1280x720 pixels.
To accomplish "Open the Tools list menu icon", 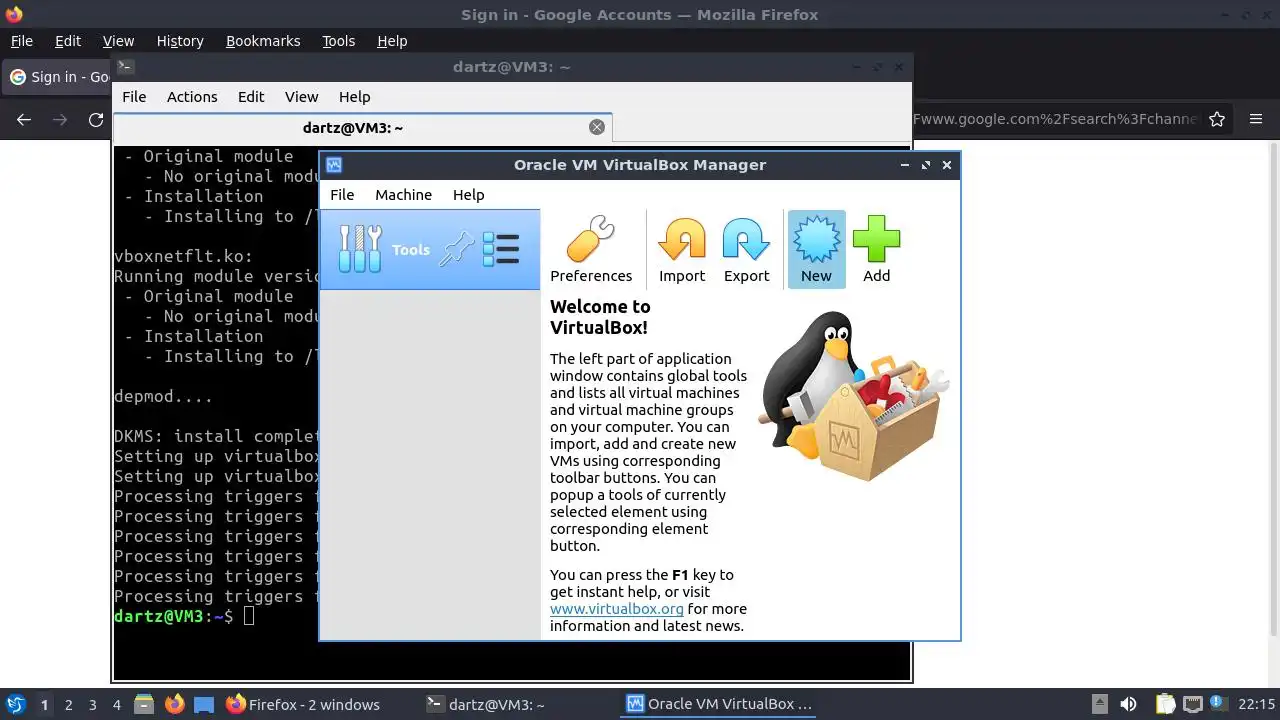I will tap(501, 249).
